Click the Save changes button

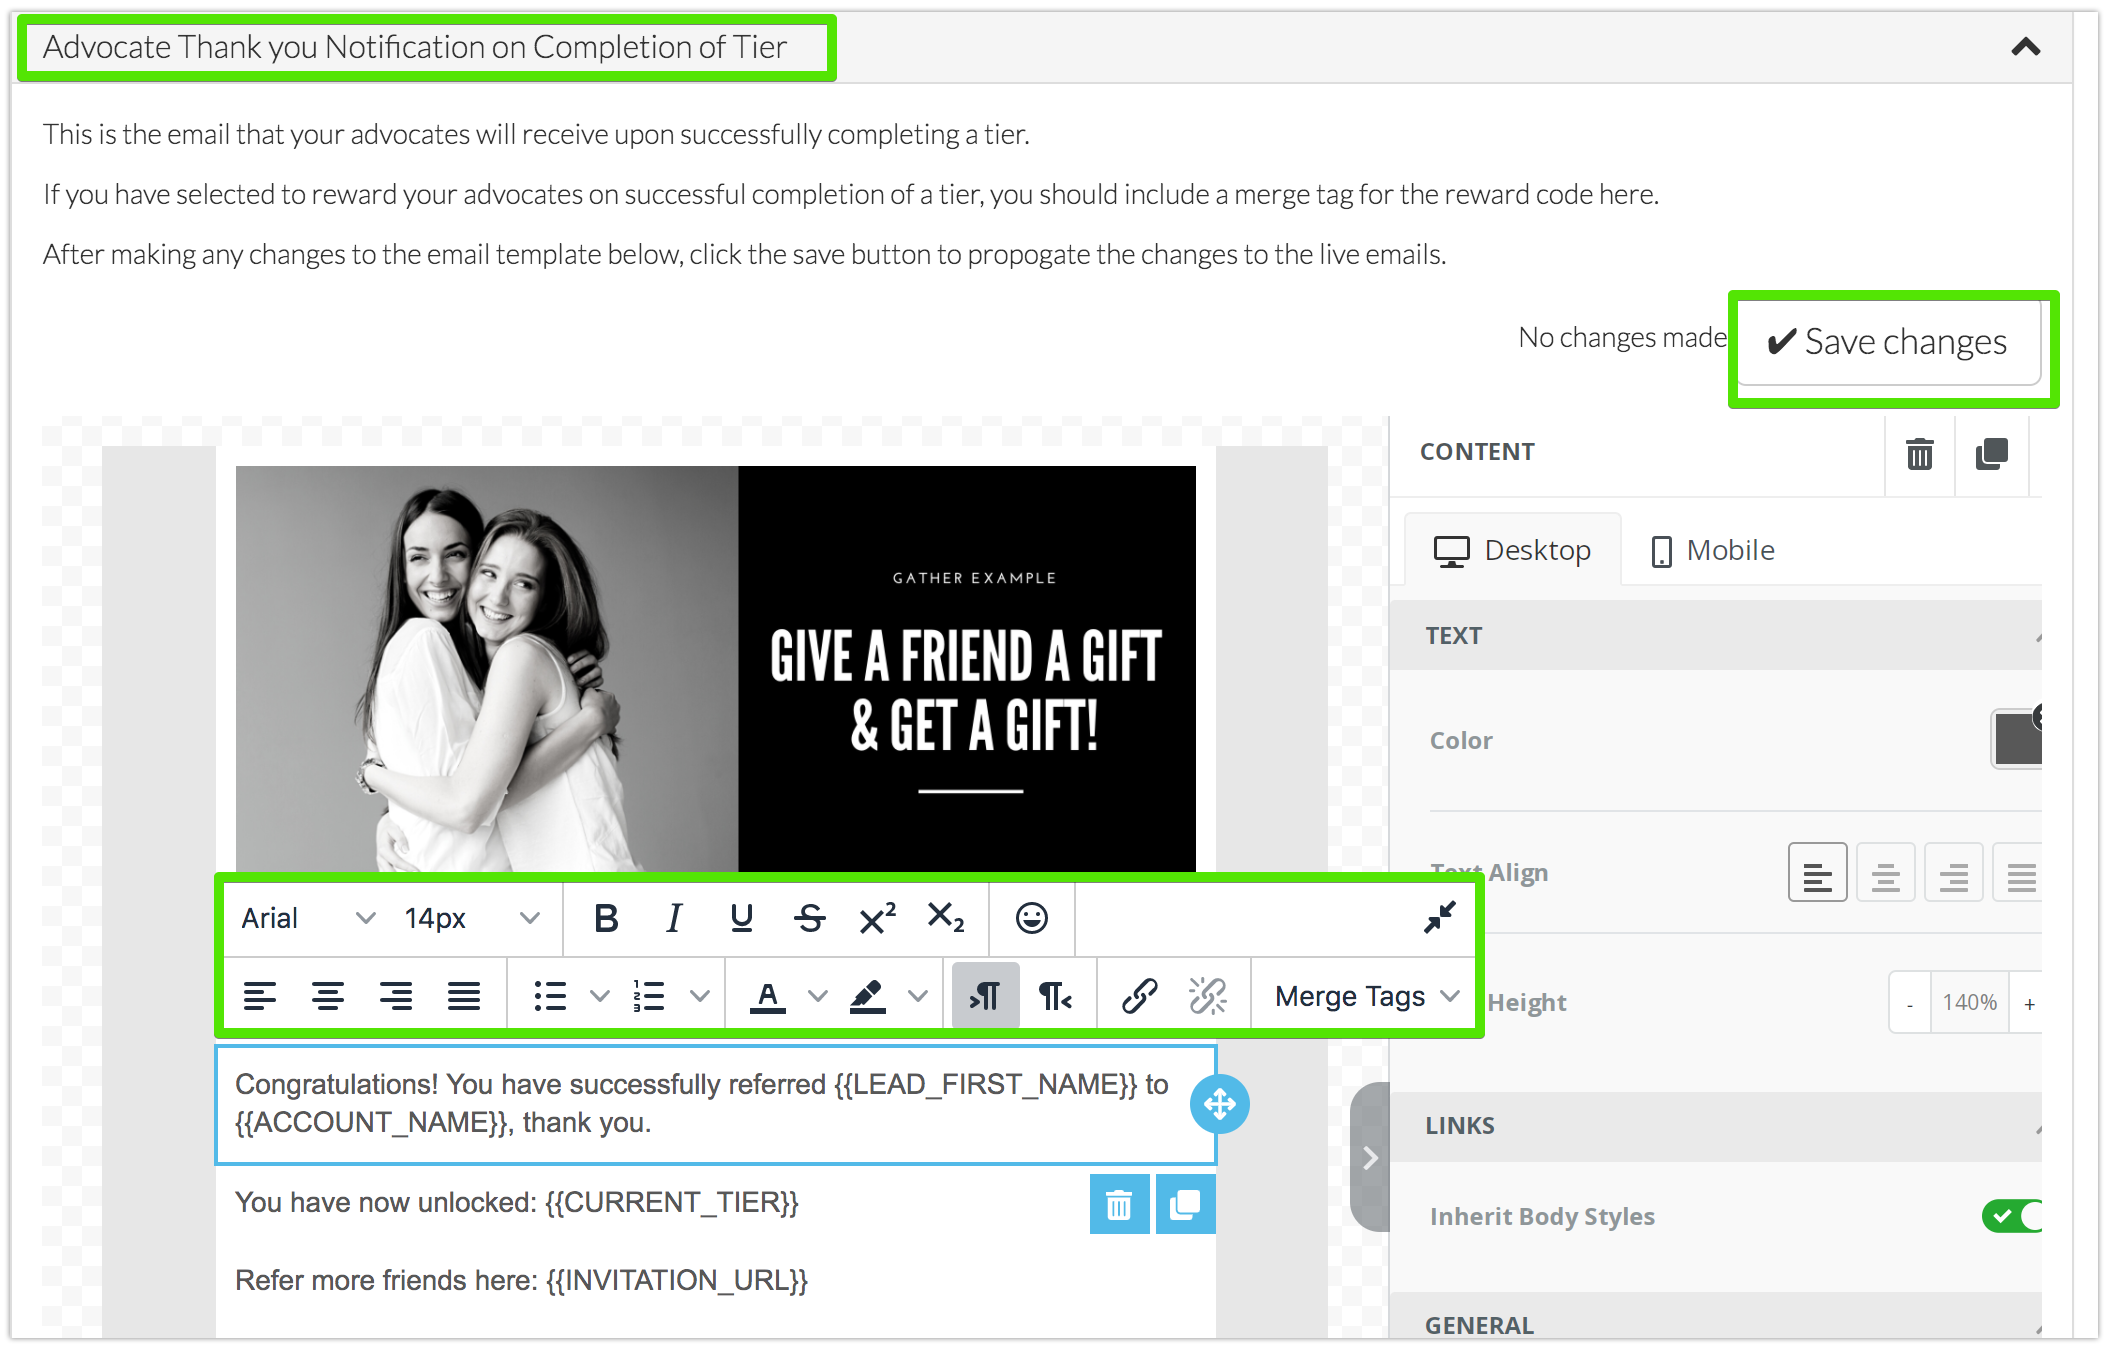pyautogui.click(x=1888, y=343)
